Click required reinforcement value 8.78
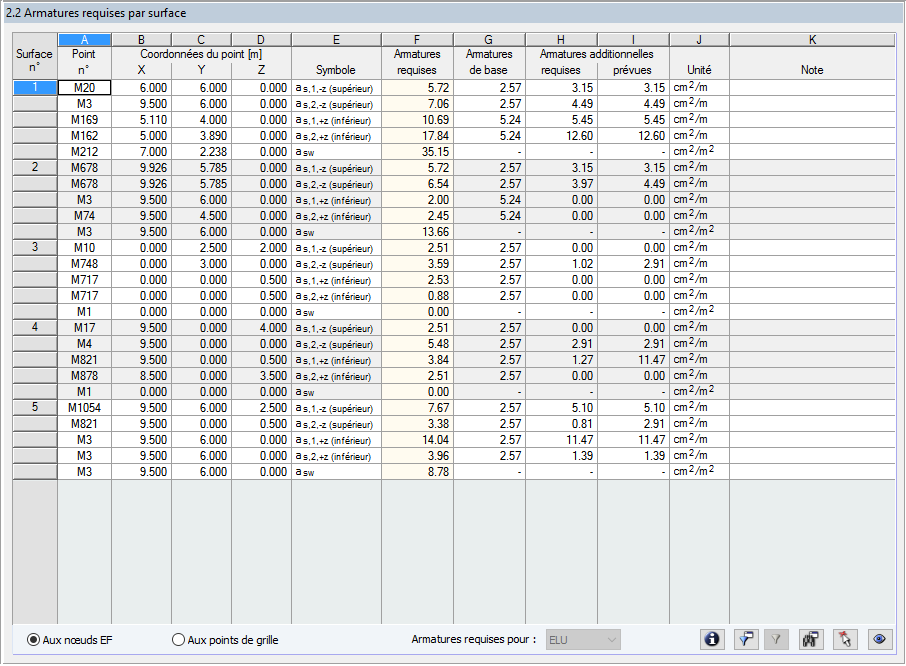Screen dimensions: 906x666 [417, 472]
